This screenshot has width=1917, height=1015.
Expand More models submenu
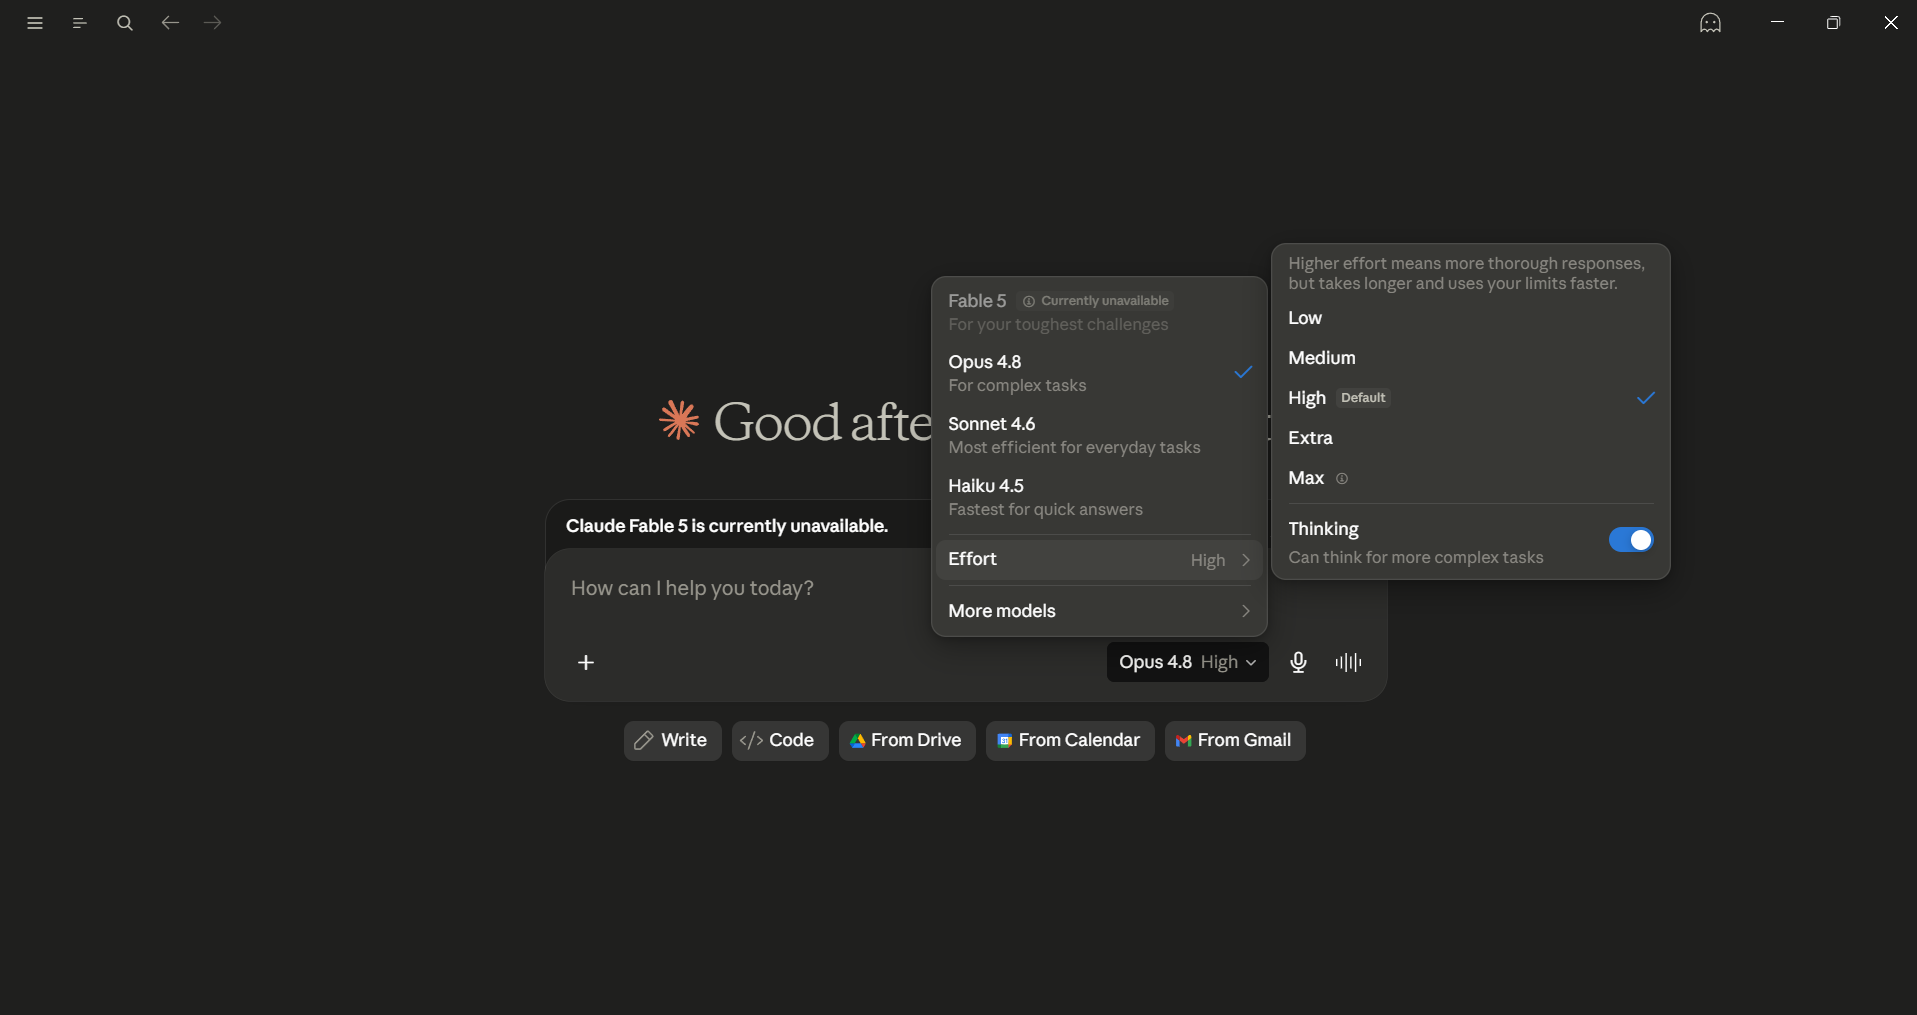point(1099,611)
